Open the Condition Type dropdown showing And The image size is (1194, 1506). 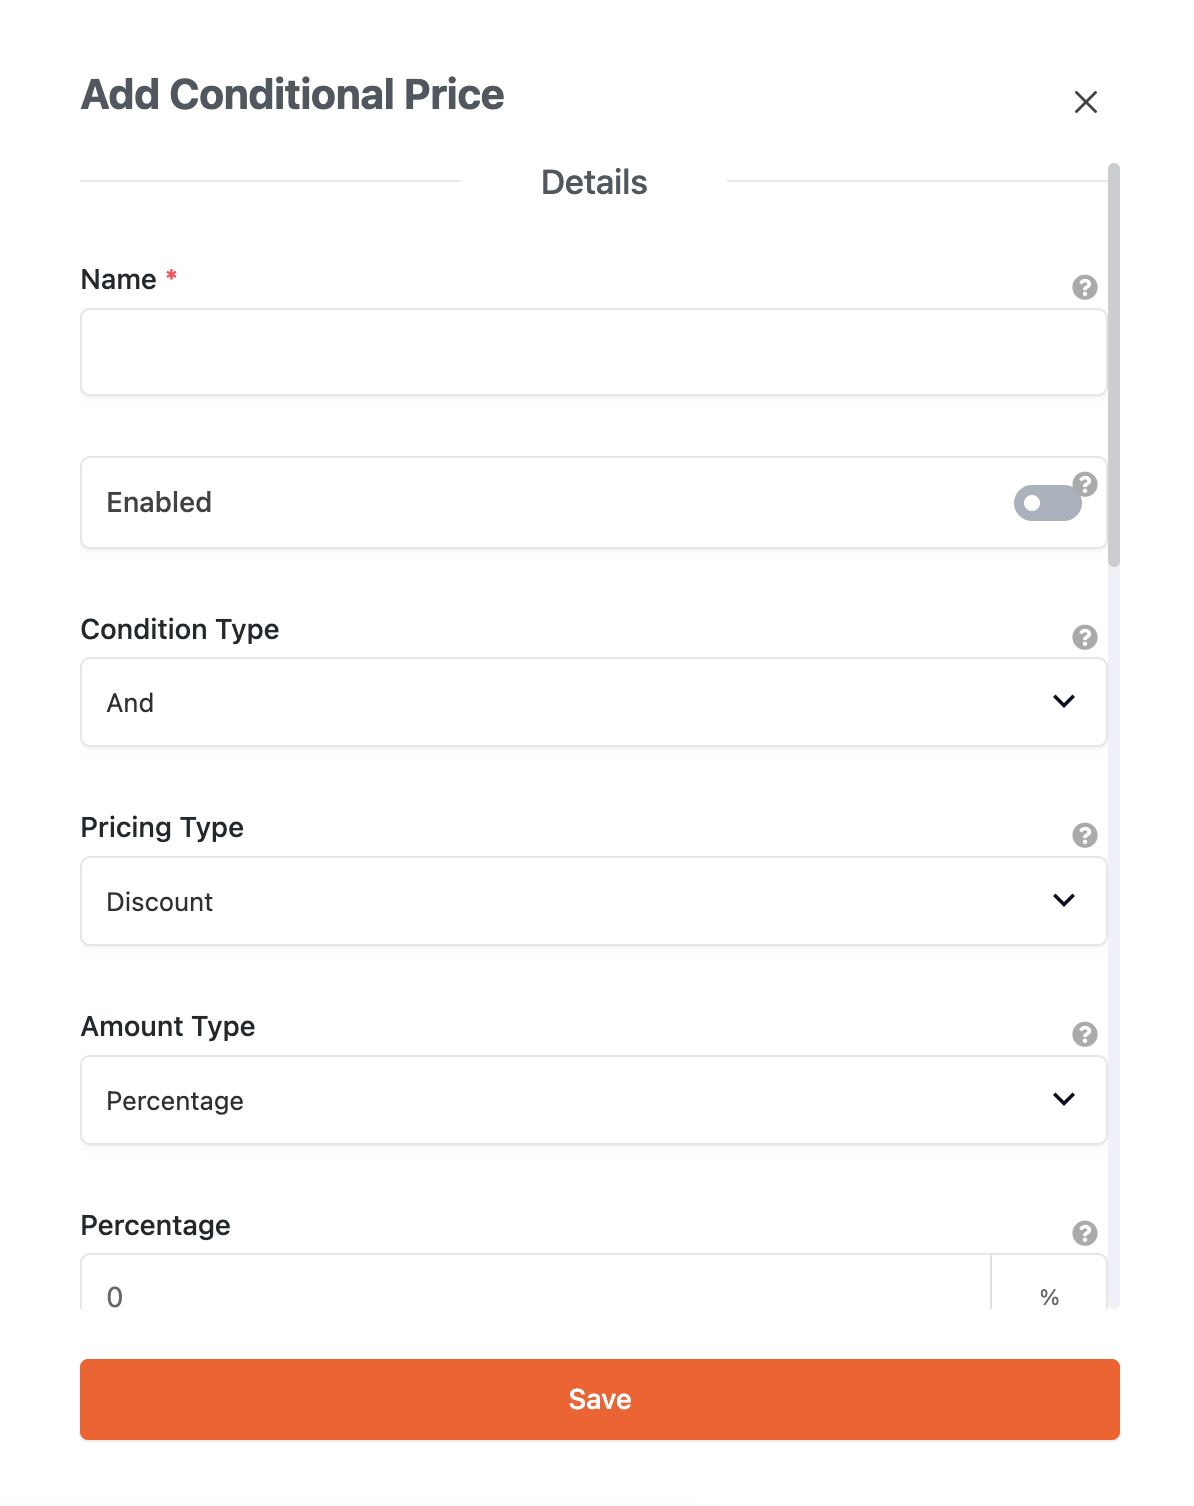[x=593, y=702]
